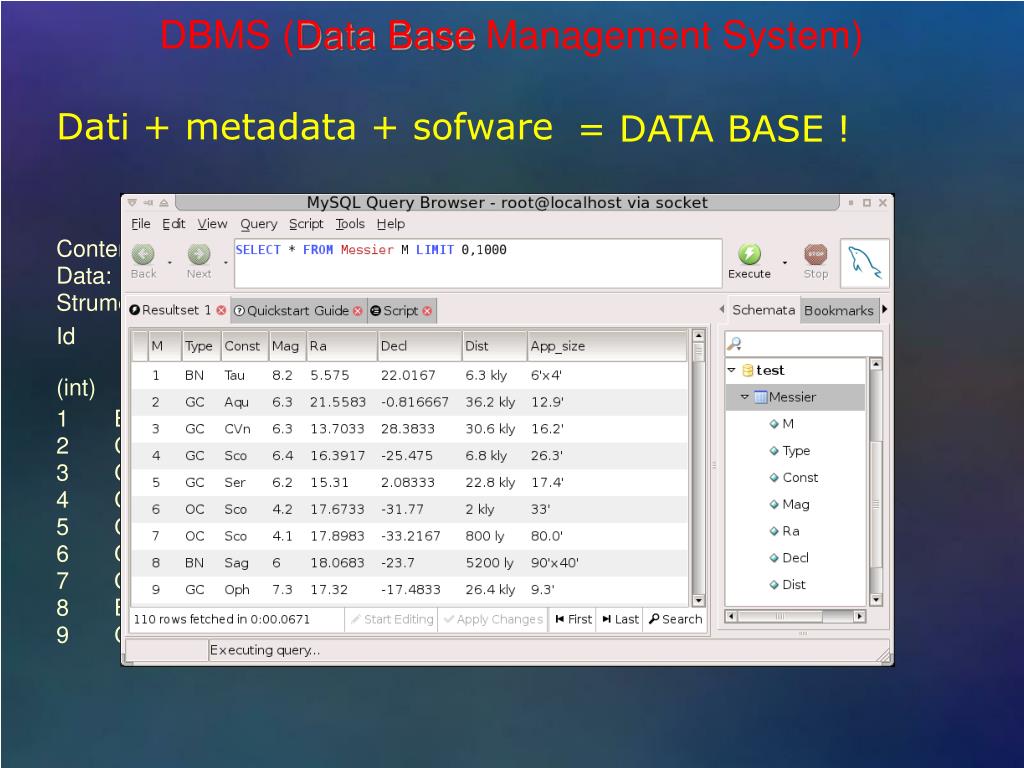Click the green Execute lightning icon
The image size is (1024, 768).
tap(749, 254)
